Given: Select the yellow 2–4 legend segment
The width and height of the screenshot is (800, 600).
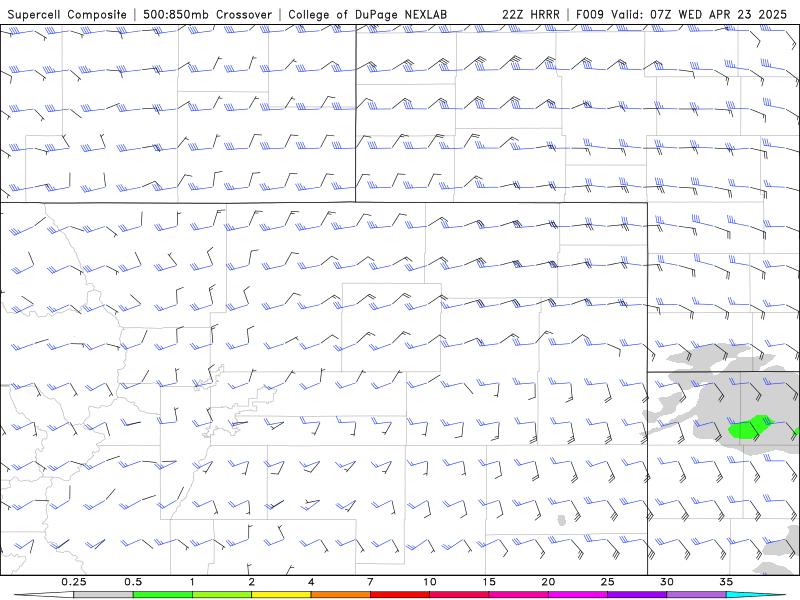Looking at the screenshot, I should click(x=281, y=595).
